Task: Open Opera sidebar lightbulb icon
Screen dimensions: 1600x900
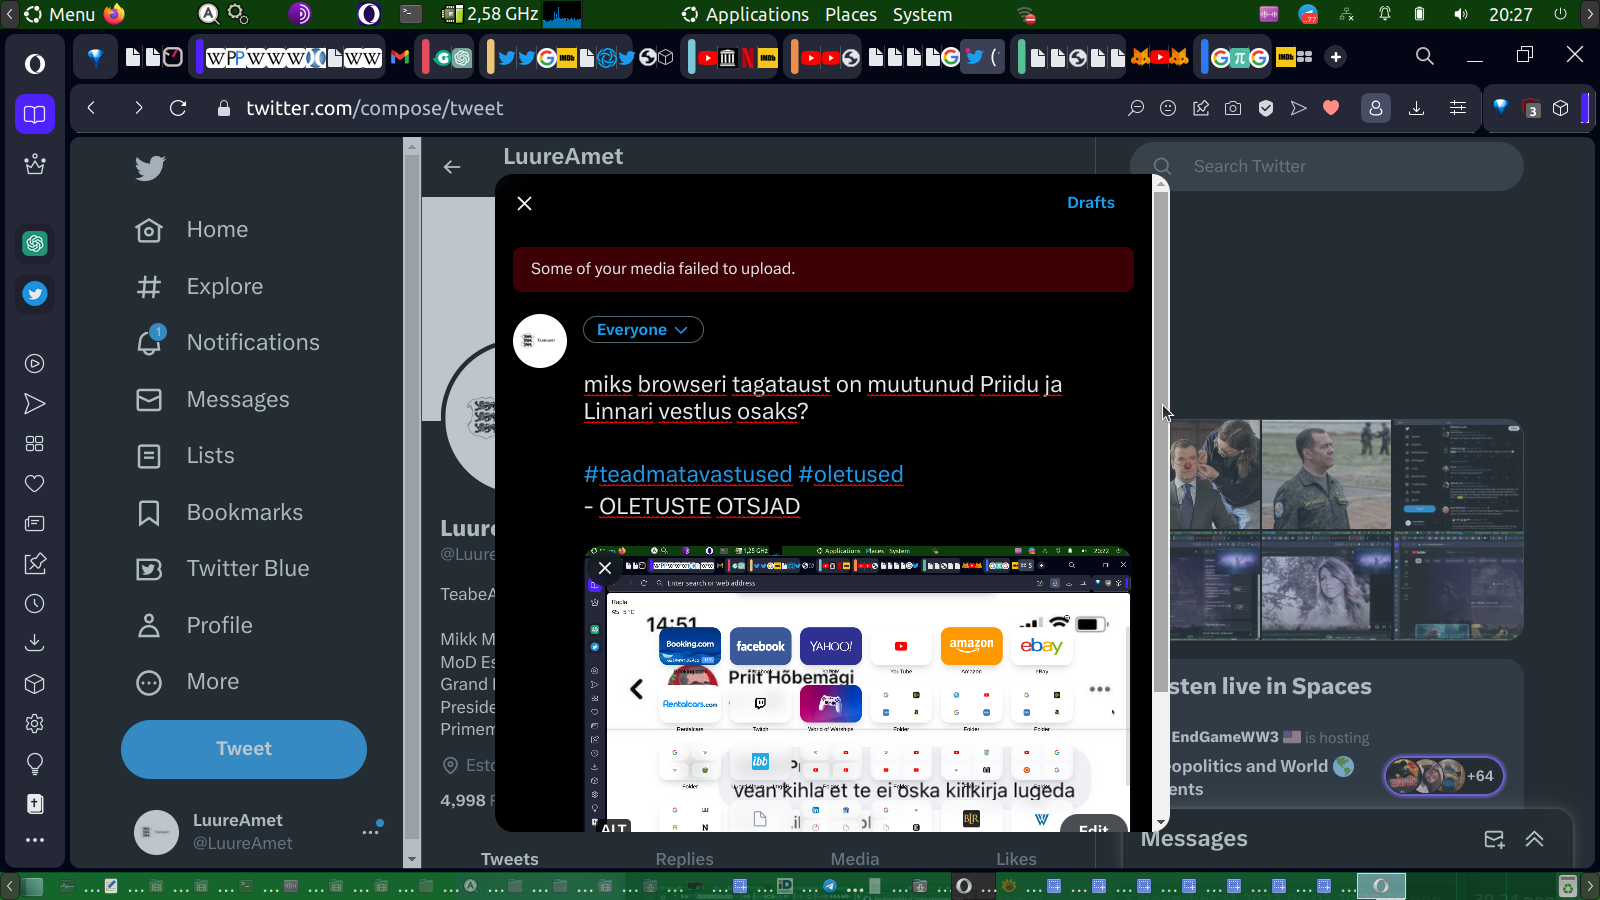Action: tap(35, 764)
